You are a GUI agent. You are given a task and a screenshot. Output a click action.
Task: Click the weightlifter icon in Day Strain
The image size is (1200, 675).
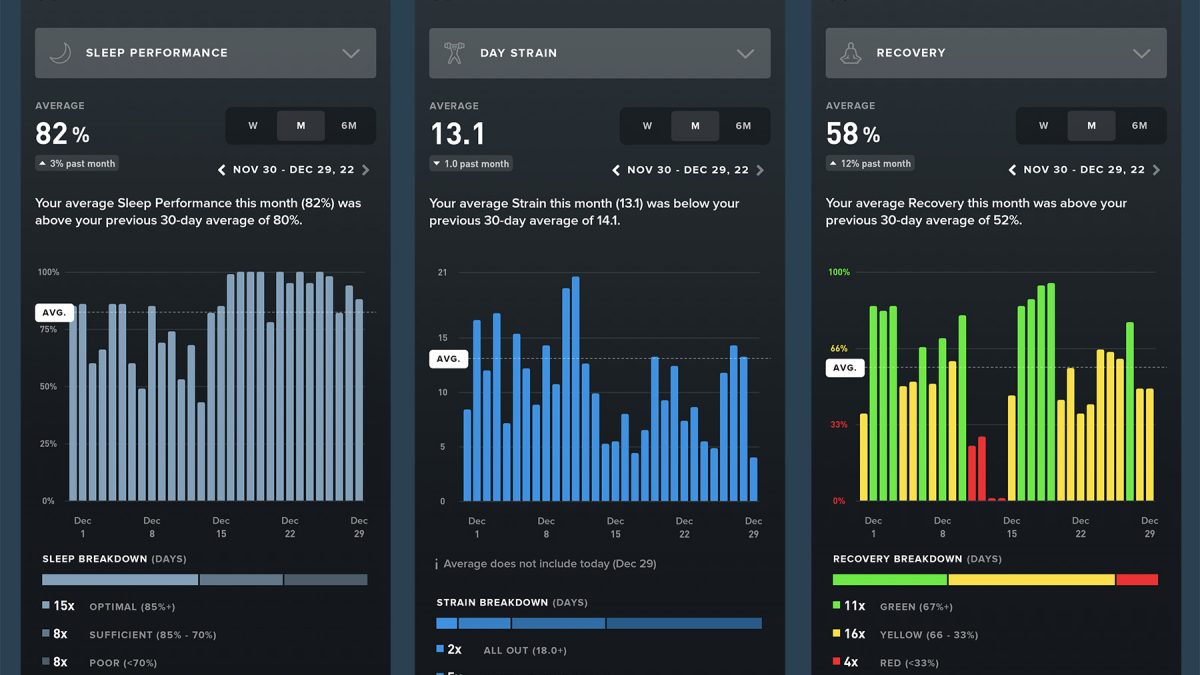pos(455,53)
